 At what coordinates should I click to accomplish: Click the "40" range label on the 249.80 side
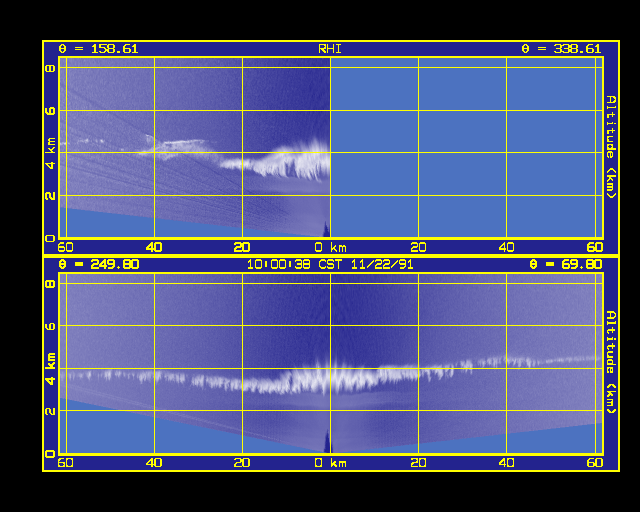pos(154,463)
